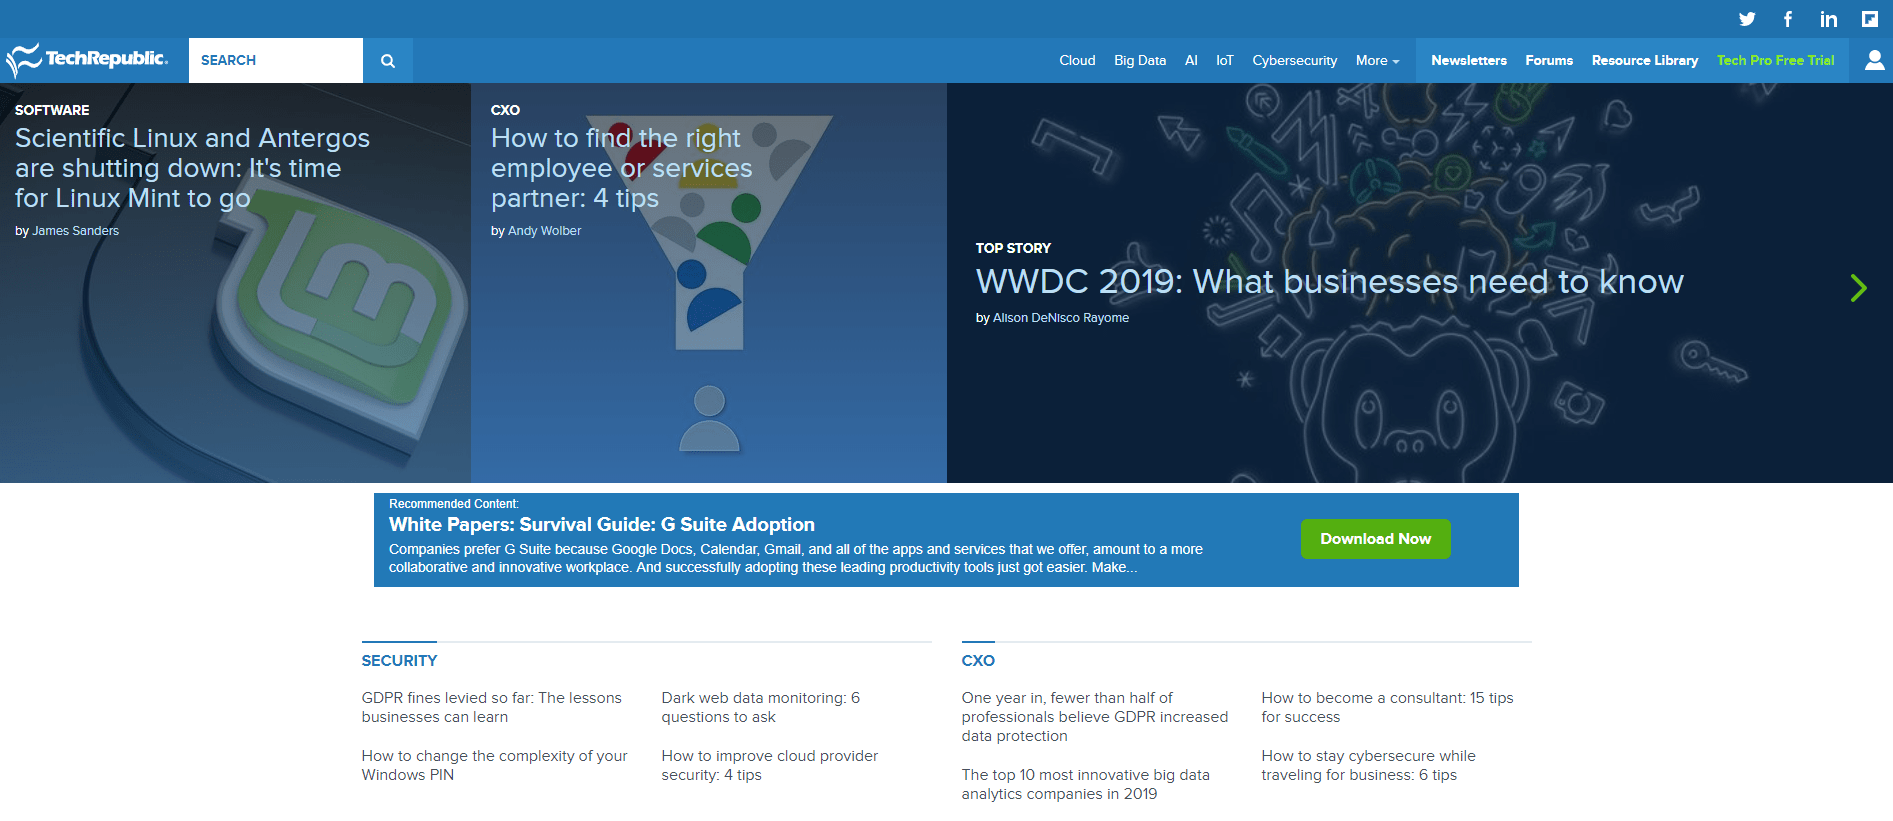Screen dimensions: 1893x821
Task: Read WWDC 2019 top story
Action: click(x=1330, y=282)
